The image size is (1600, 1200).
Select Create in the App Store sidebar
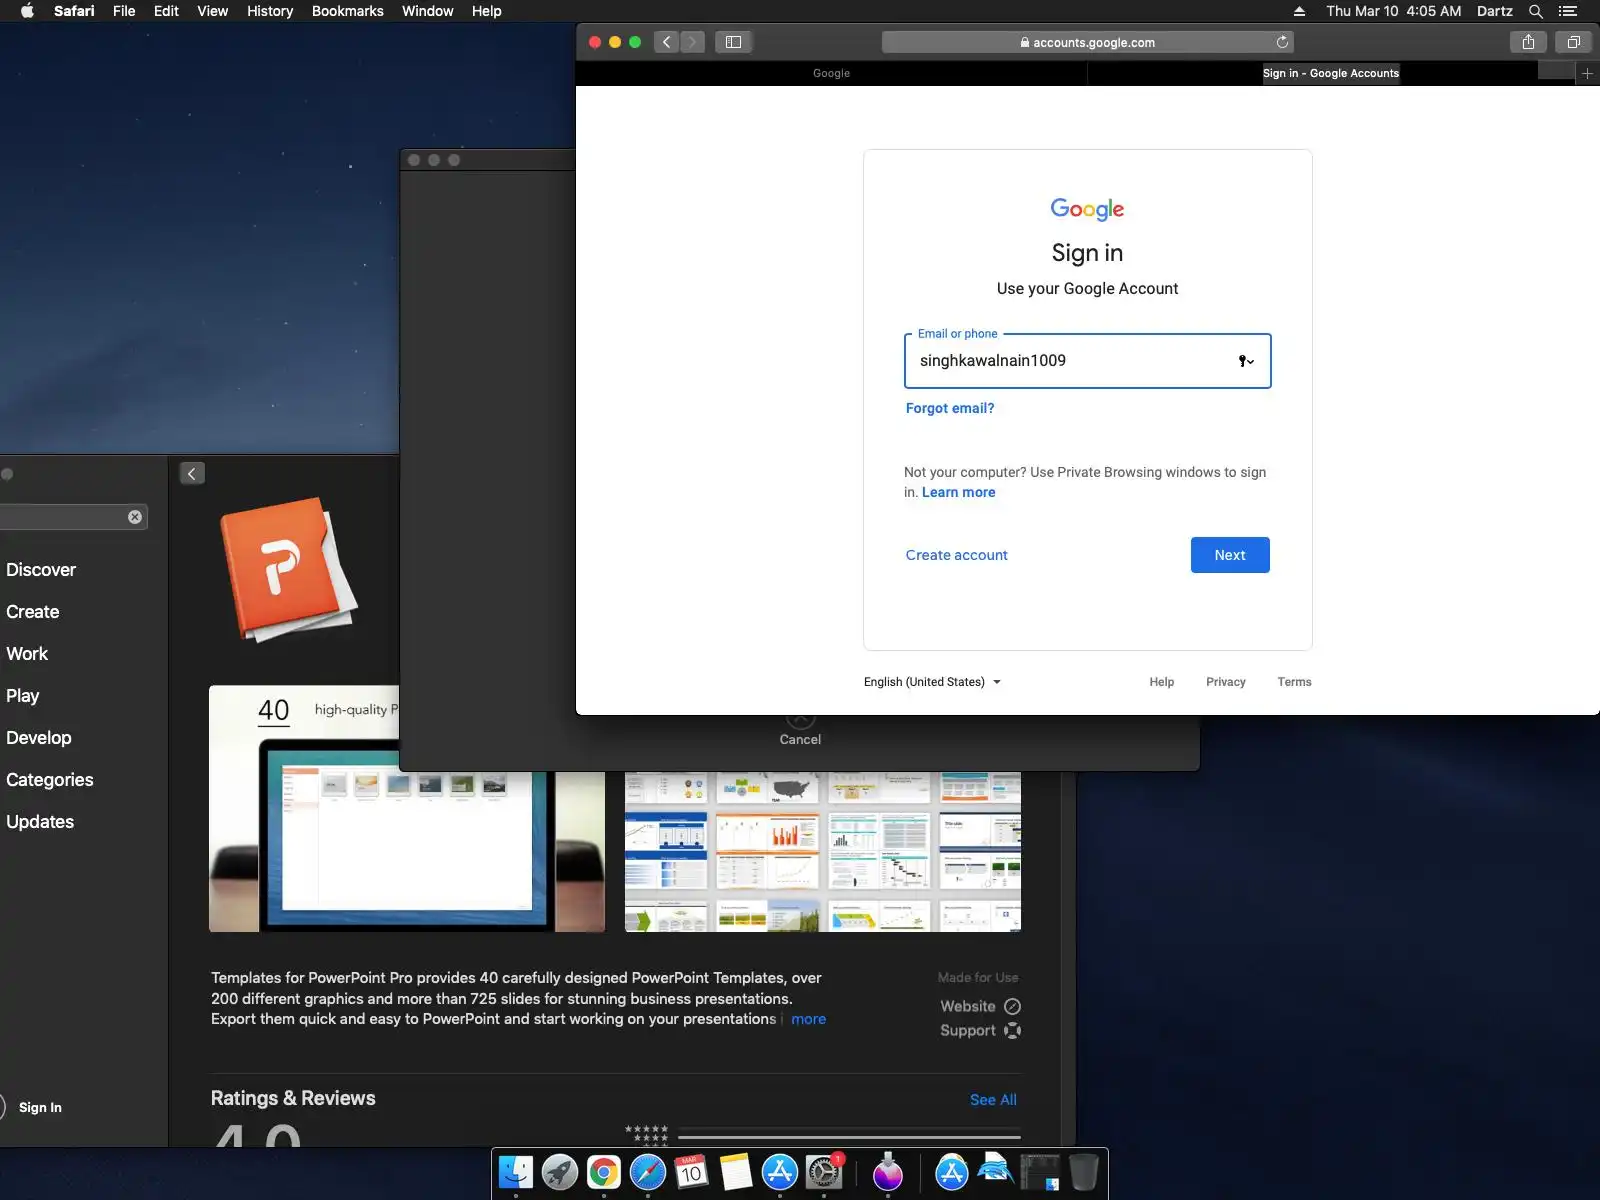33,612
